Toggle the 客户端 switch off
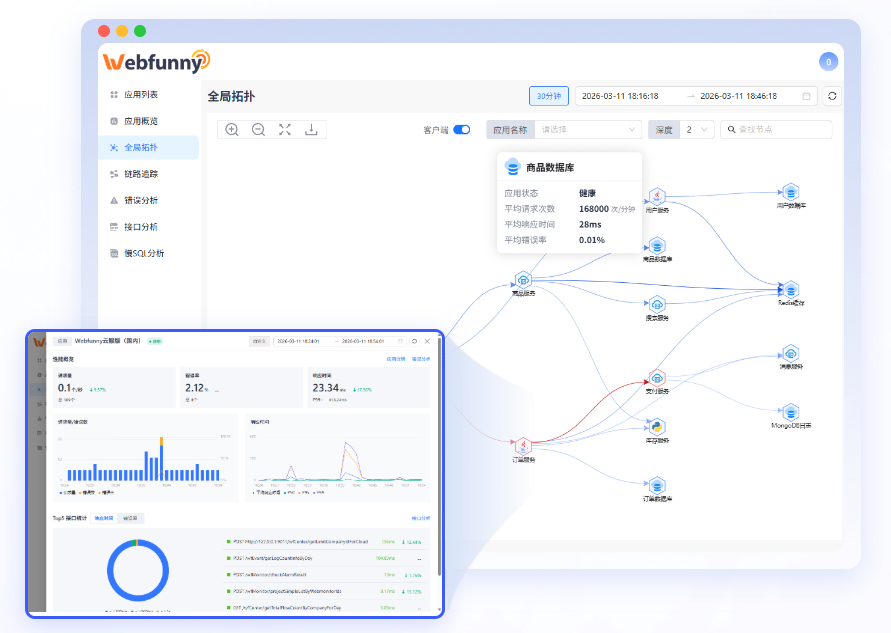Viewport: 891px width, 633px height. pos(461,130)
